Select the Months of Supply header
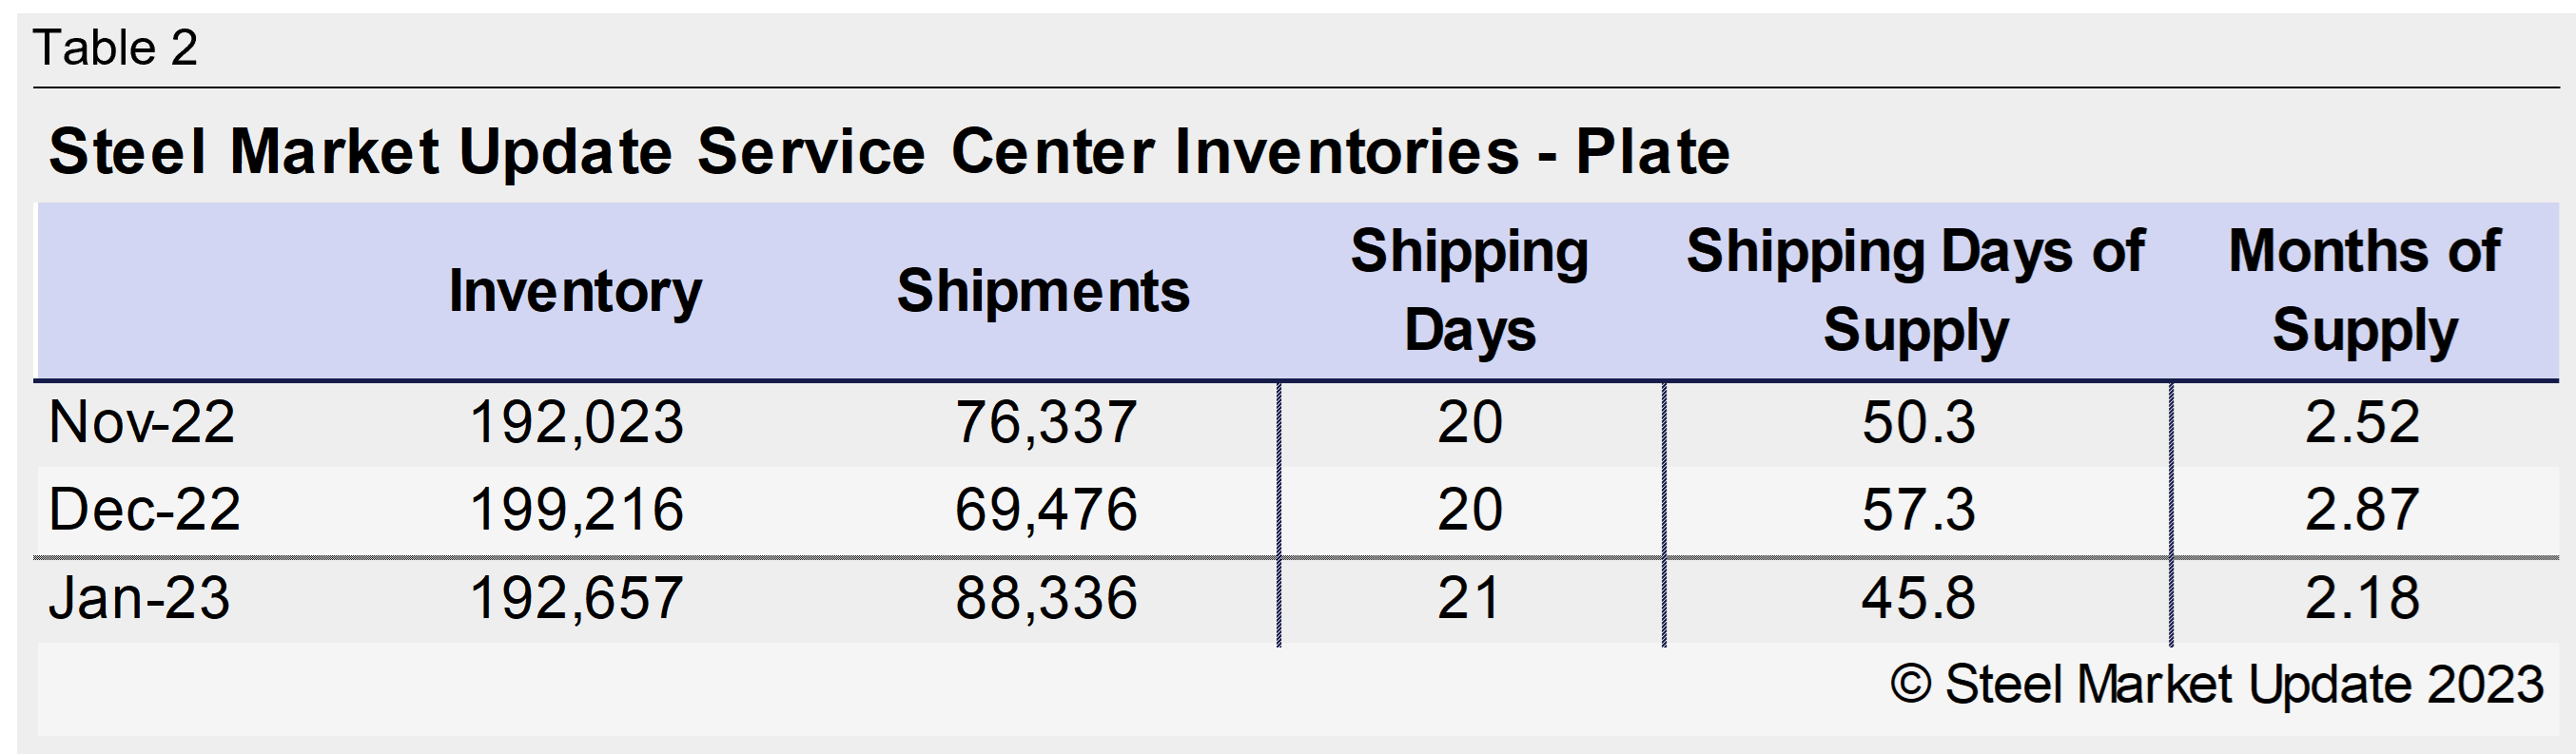This screenshot has width=2576, height=754. (2364, 290)
